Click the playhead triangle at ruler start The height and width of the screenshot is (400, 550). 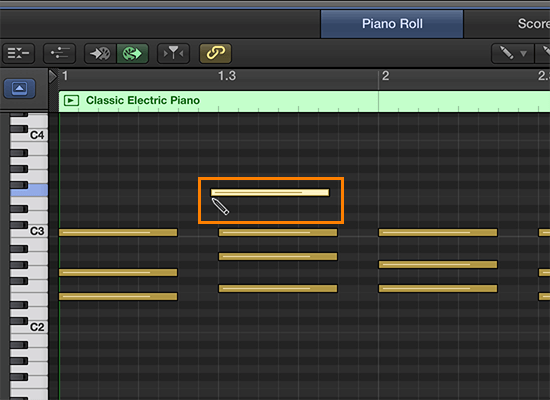[x=53, y=76]
